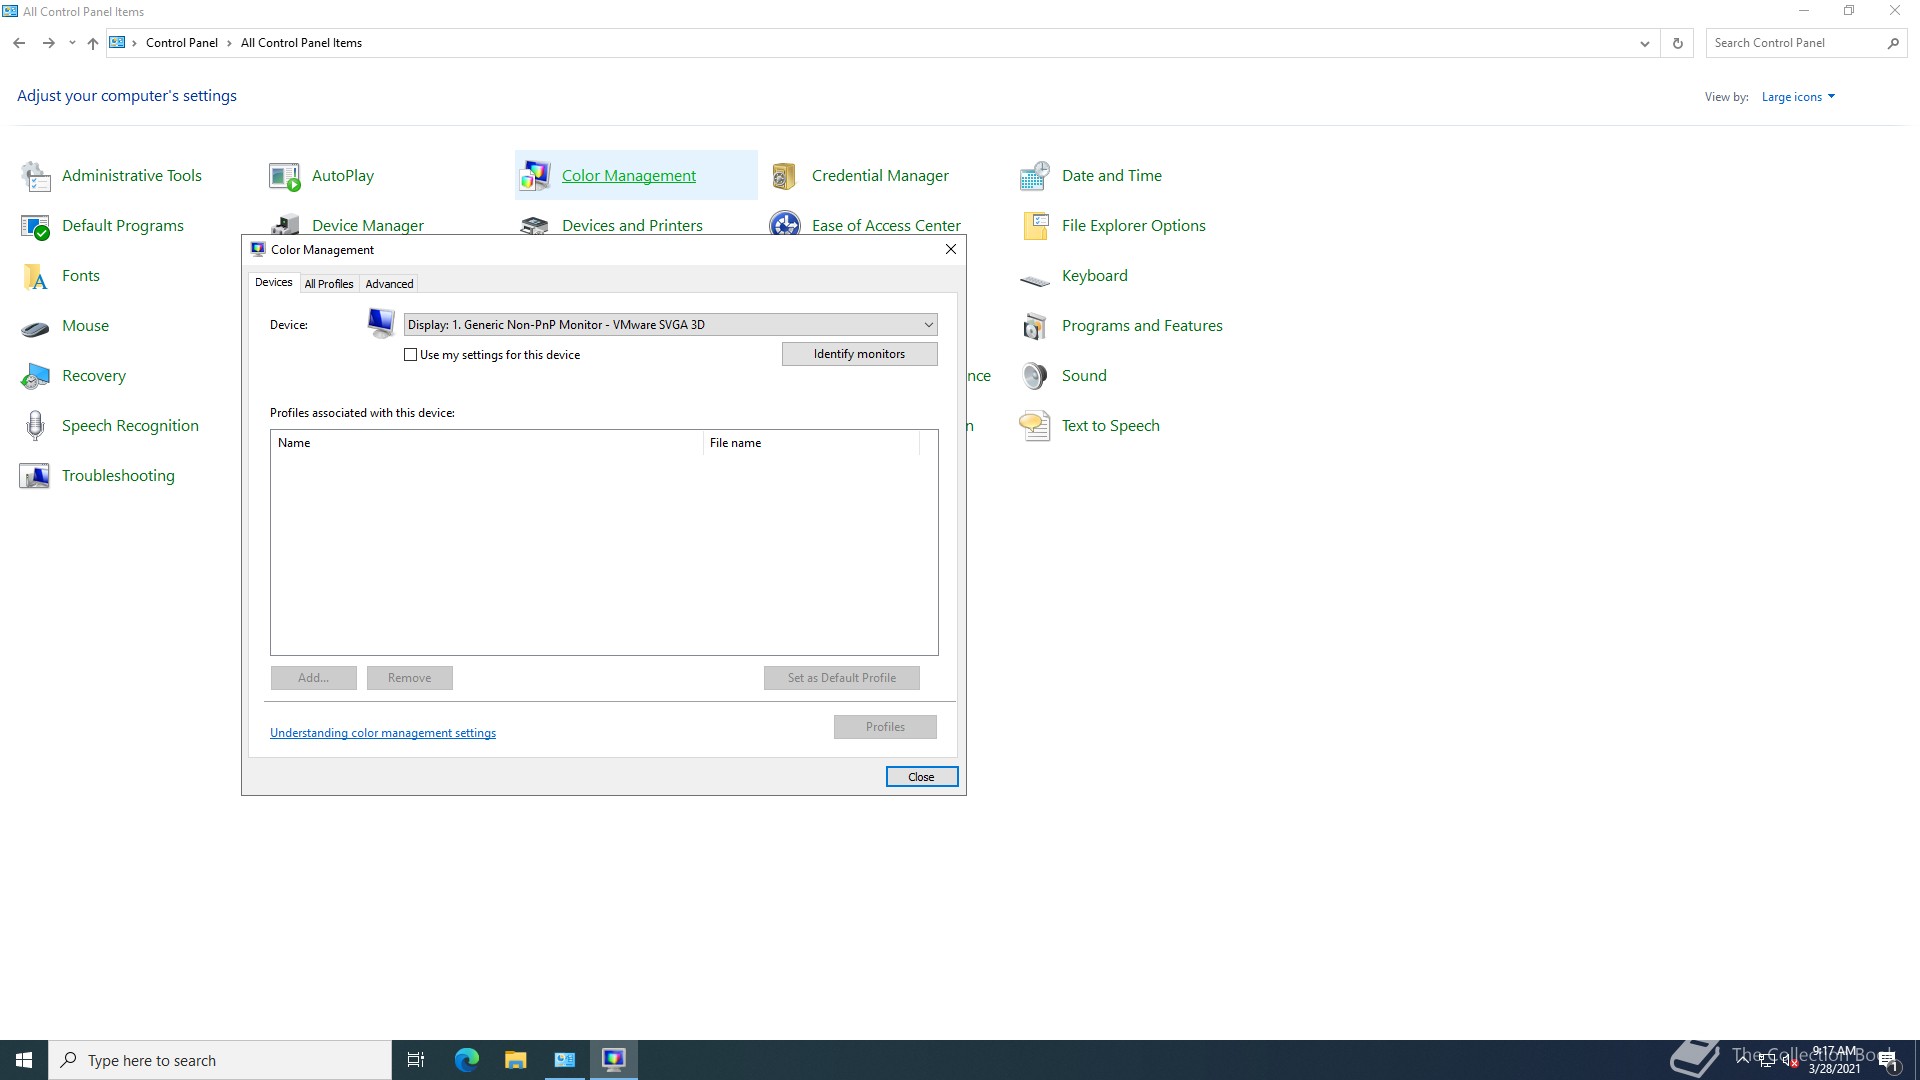The image size is (1920, 1080).
Task: Click the Search Control Panel field
Action: (1795, 43)
